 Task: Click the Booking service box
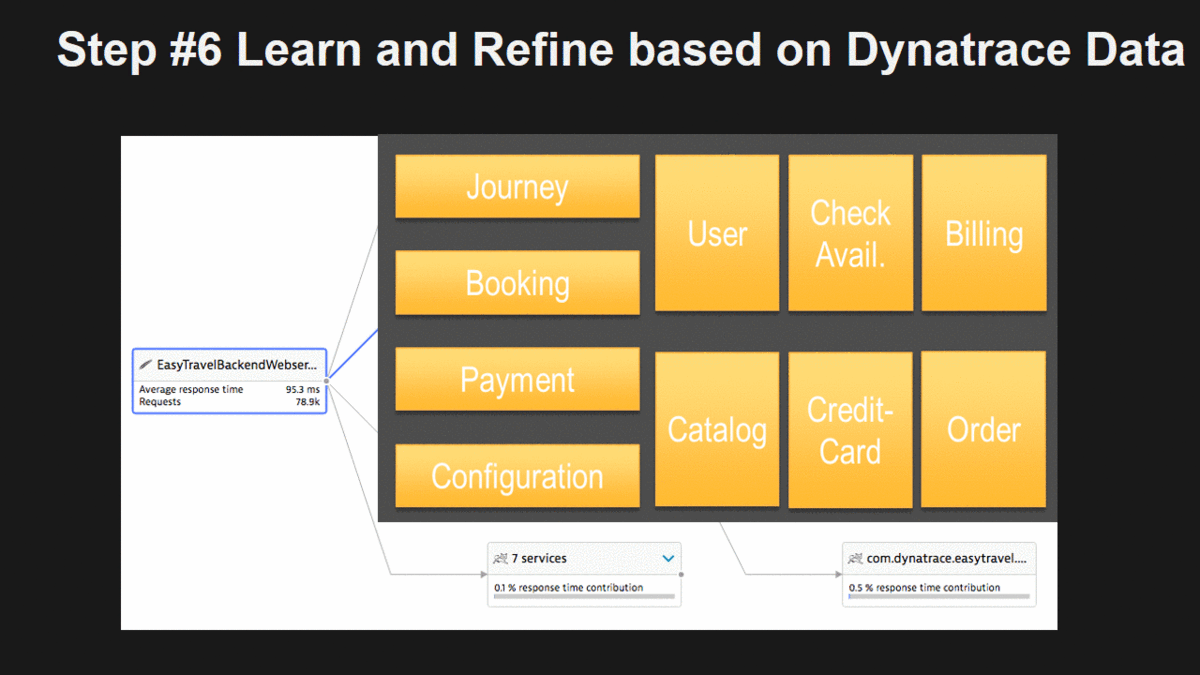click(x=517, y=283)
